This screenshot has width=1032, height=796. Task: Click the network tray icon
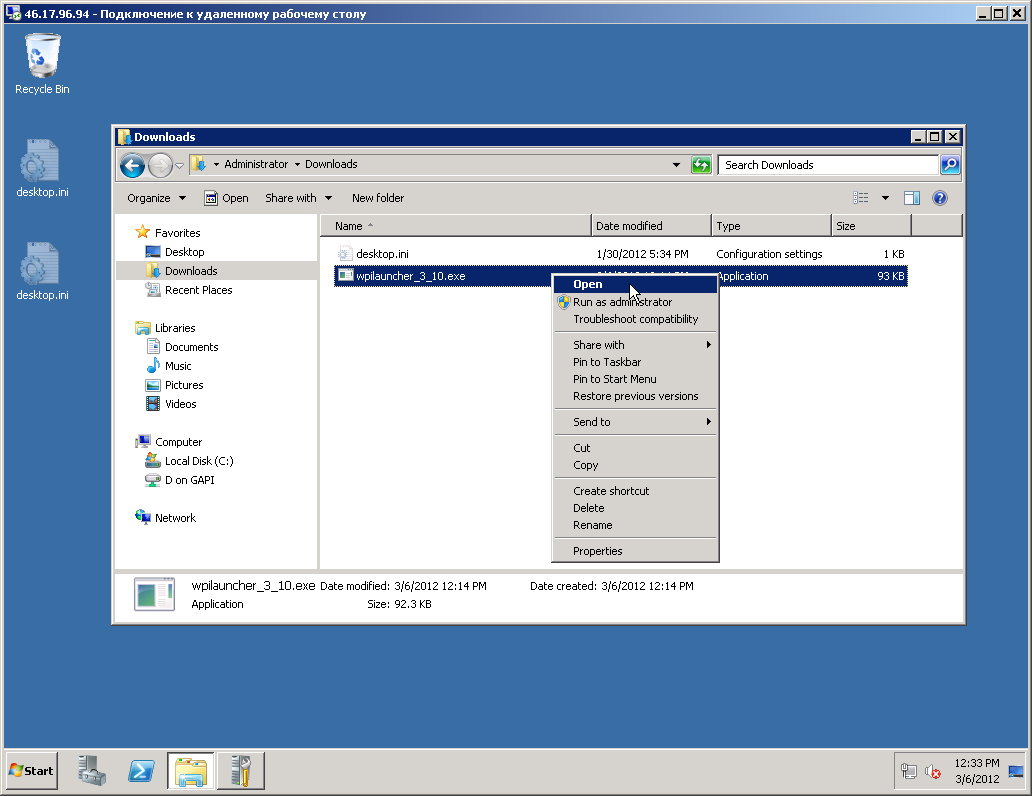(909, 771)
